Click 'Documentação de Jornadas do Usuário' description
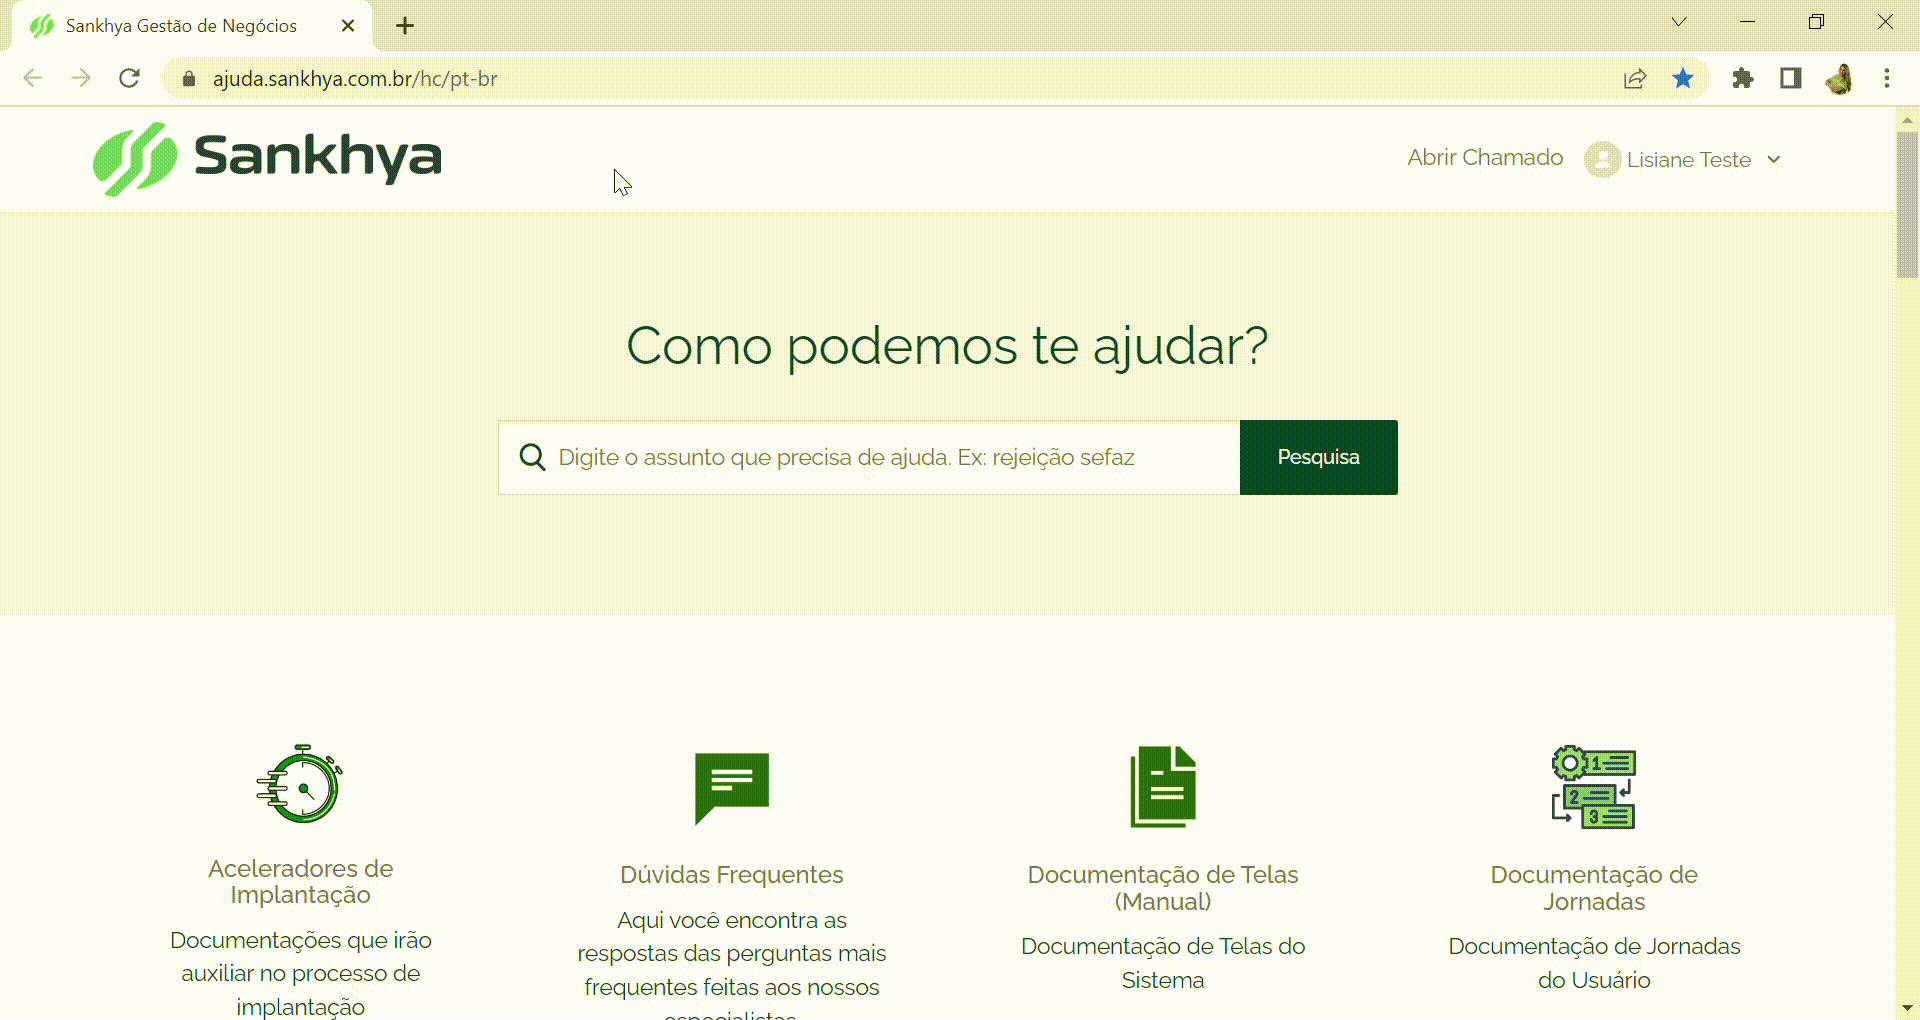 click(1594, 963)
